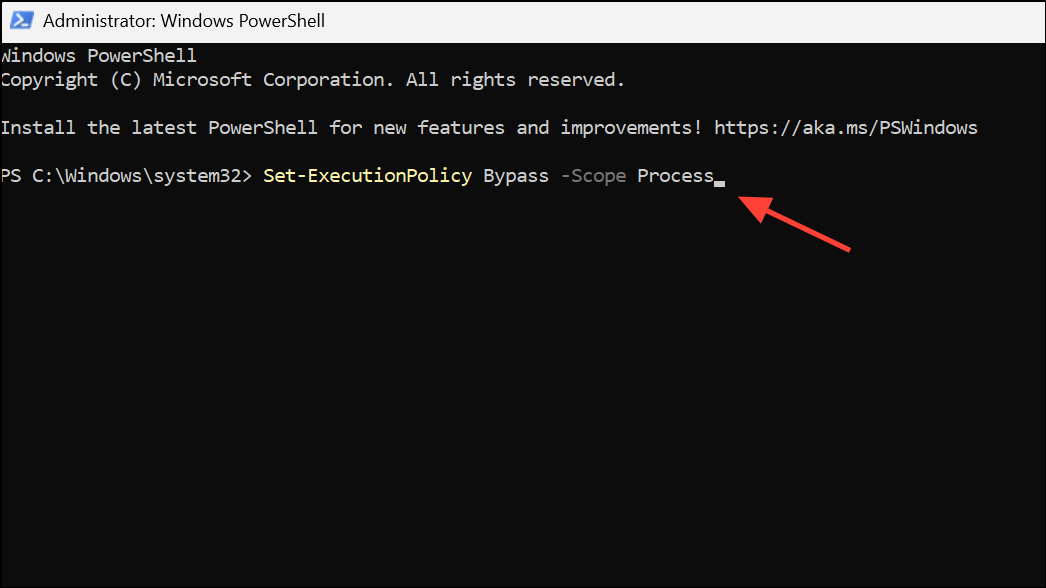The height and width of the screenshot is (588, 1046).
Task: Select the gray -Scope parameter
Action: coord(594,176)
